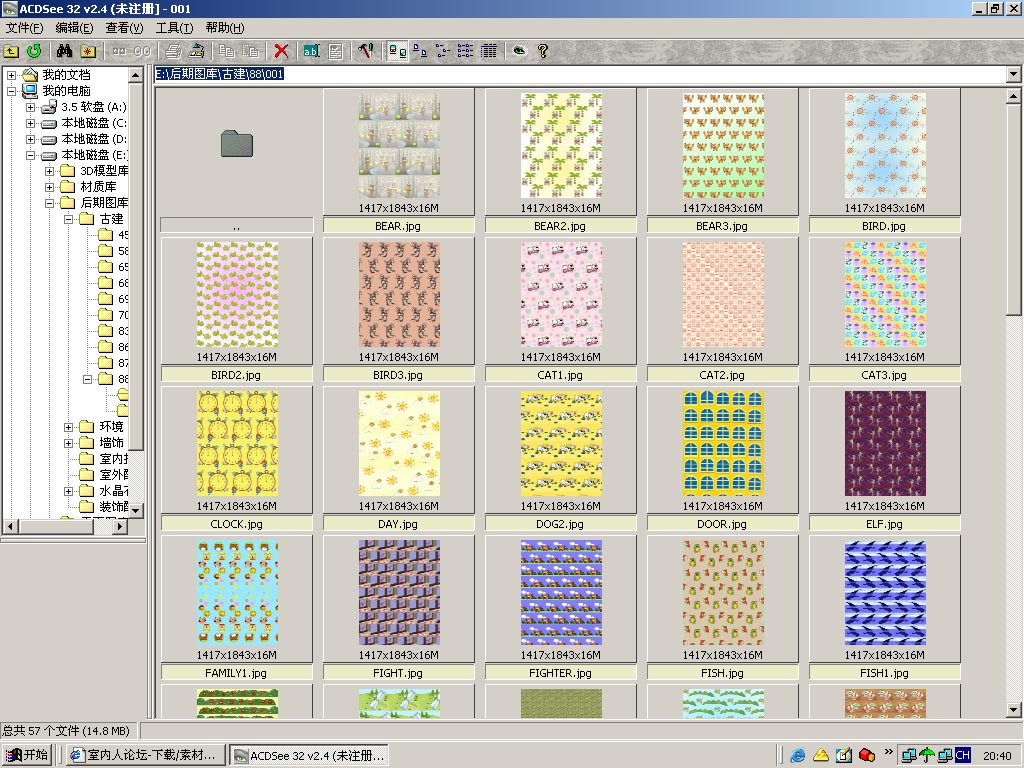This screenshot has height=768, width=1024.
Task: Open the 帮助(H) menu
Action: point(225,27)
